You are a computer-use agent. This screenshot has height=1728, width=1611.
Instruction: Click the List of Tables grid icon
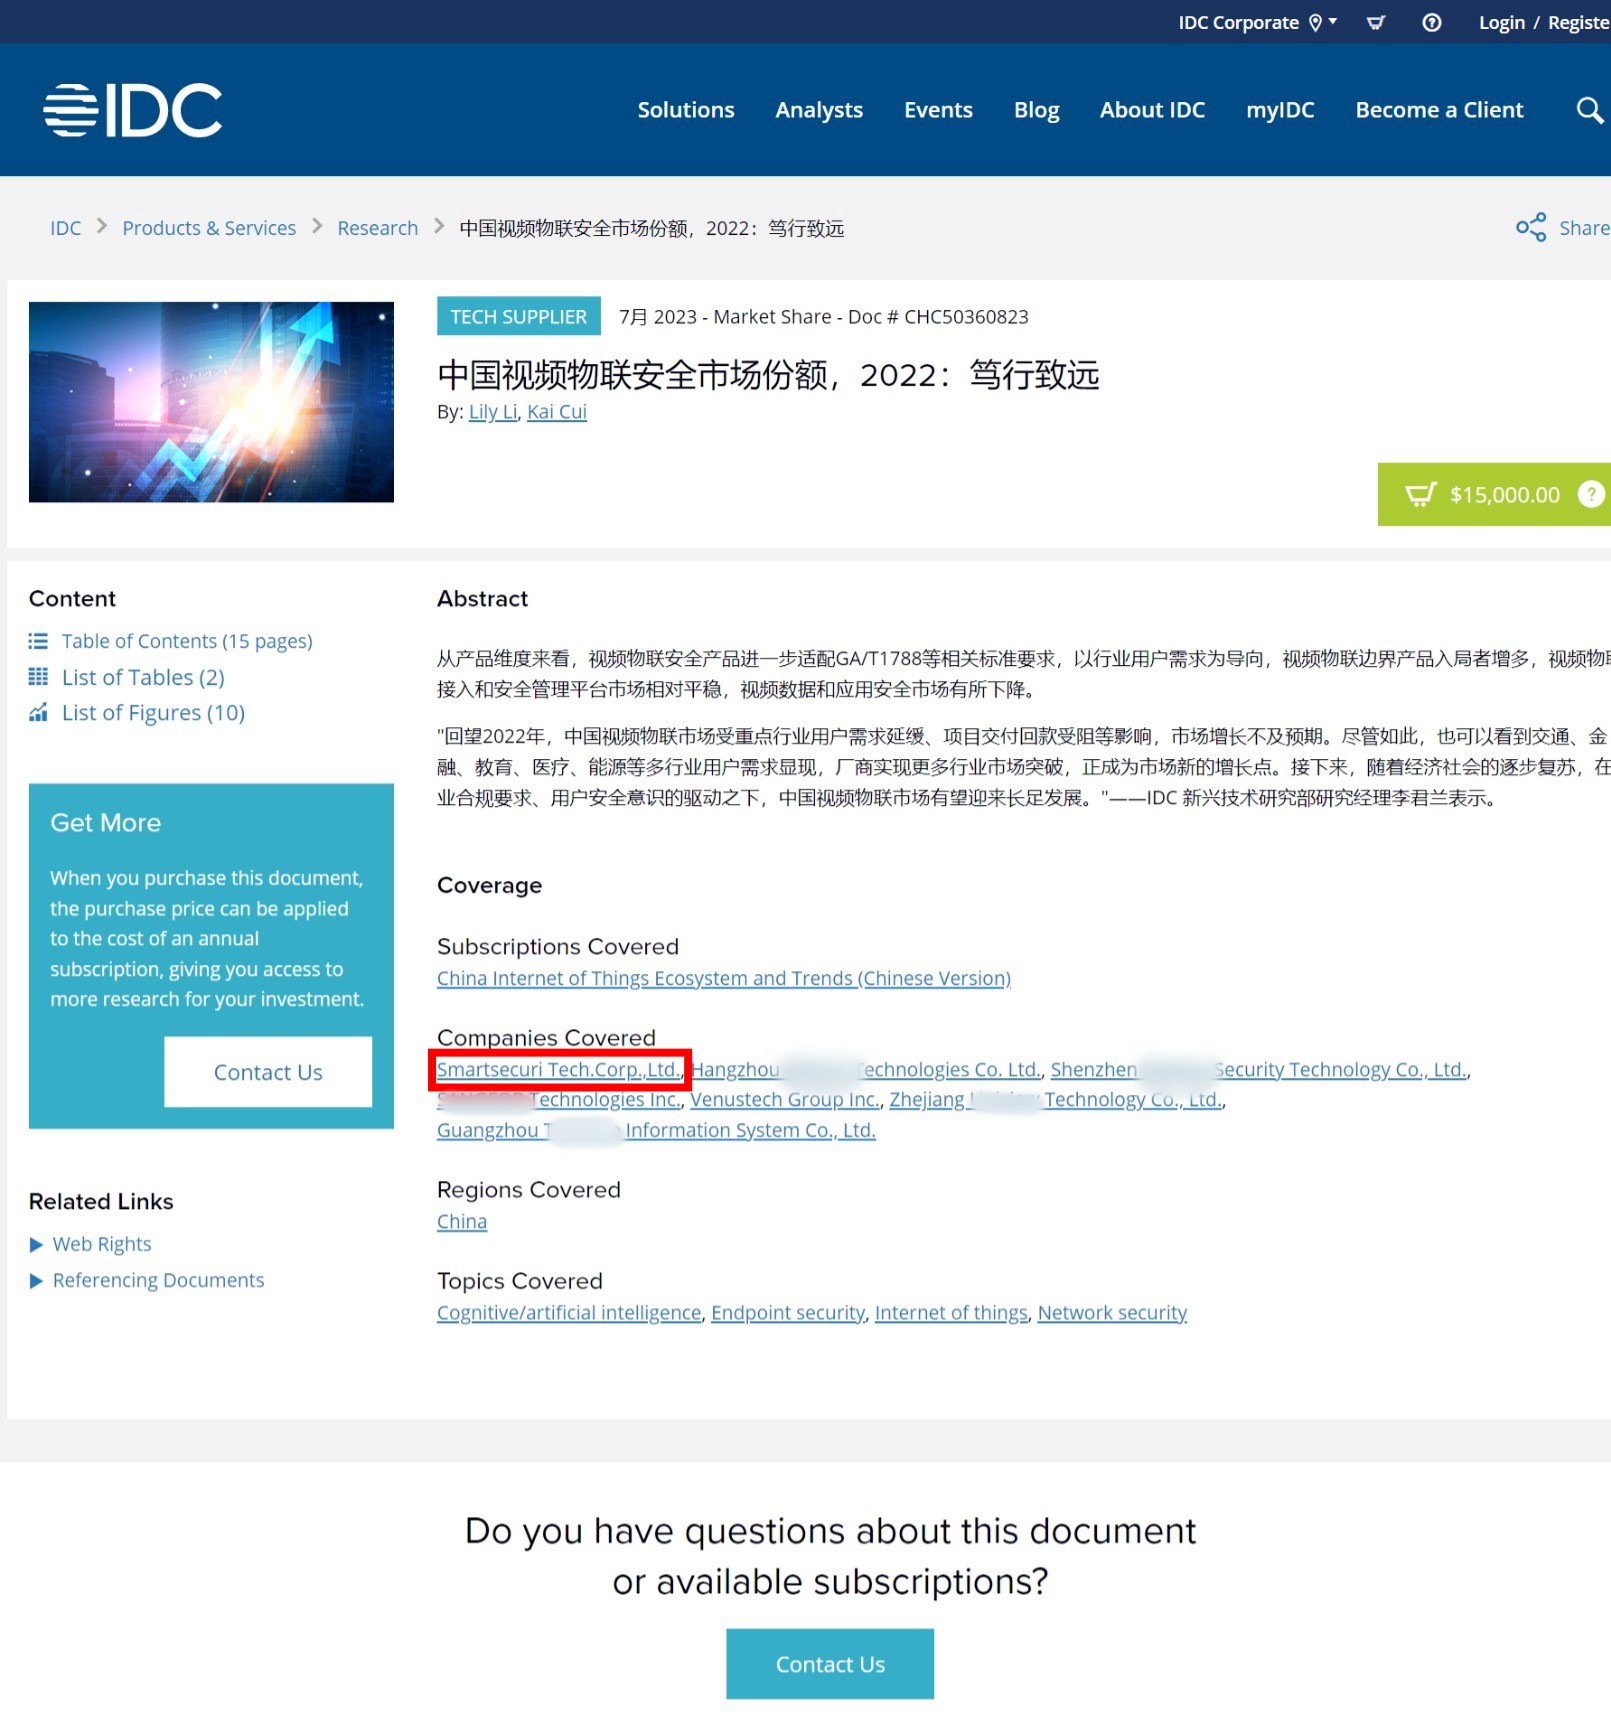coord(38,677)
